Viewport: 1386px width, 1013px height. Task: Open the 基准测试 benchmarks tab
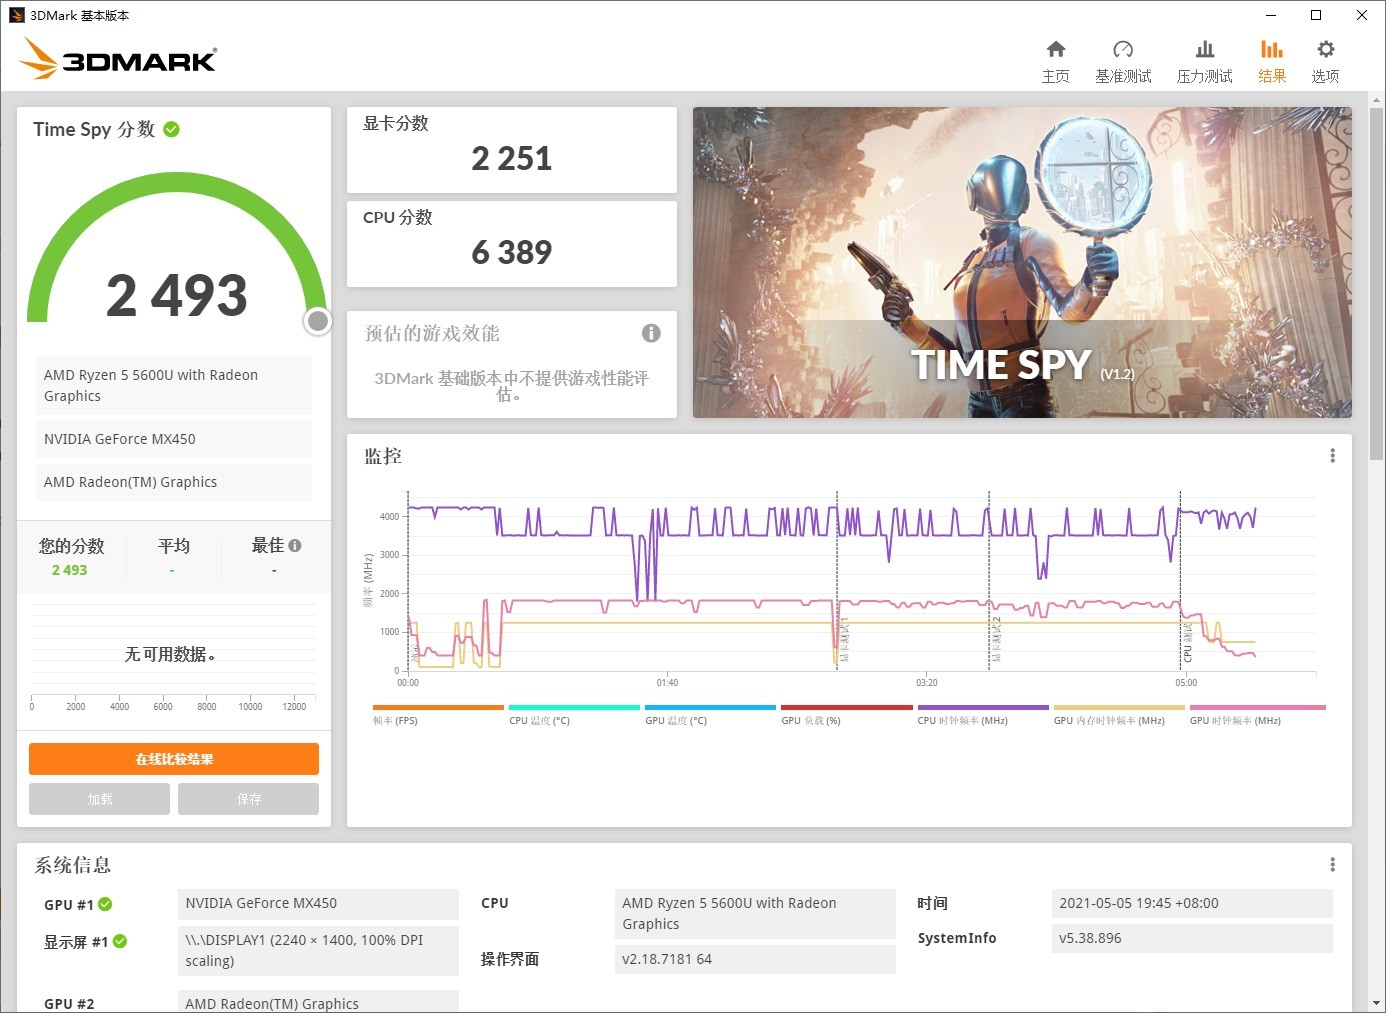point(1123,61)
